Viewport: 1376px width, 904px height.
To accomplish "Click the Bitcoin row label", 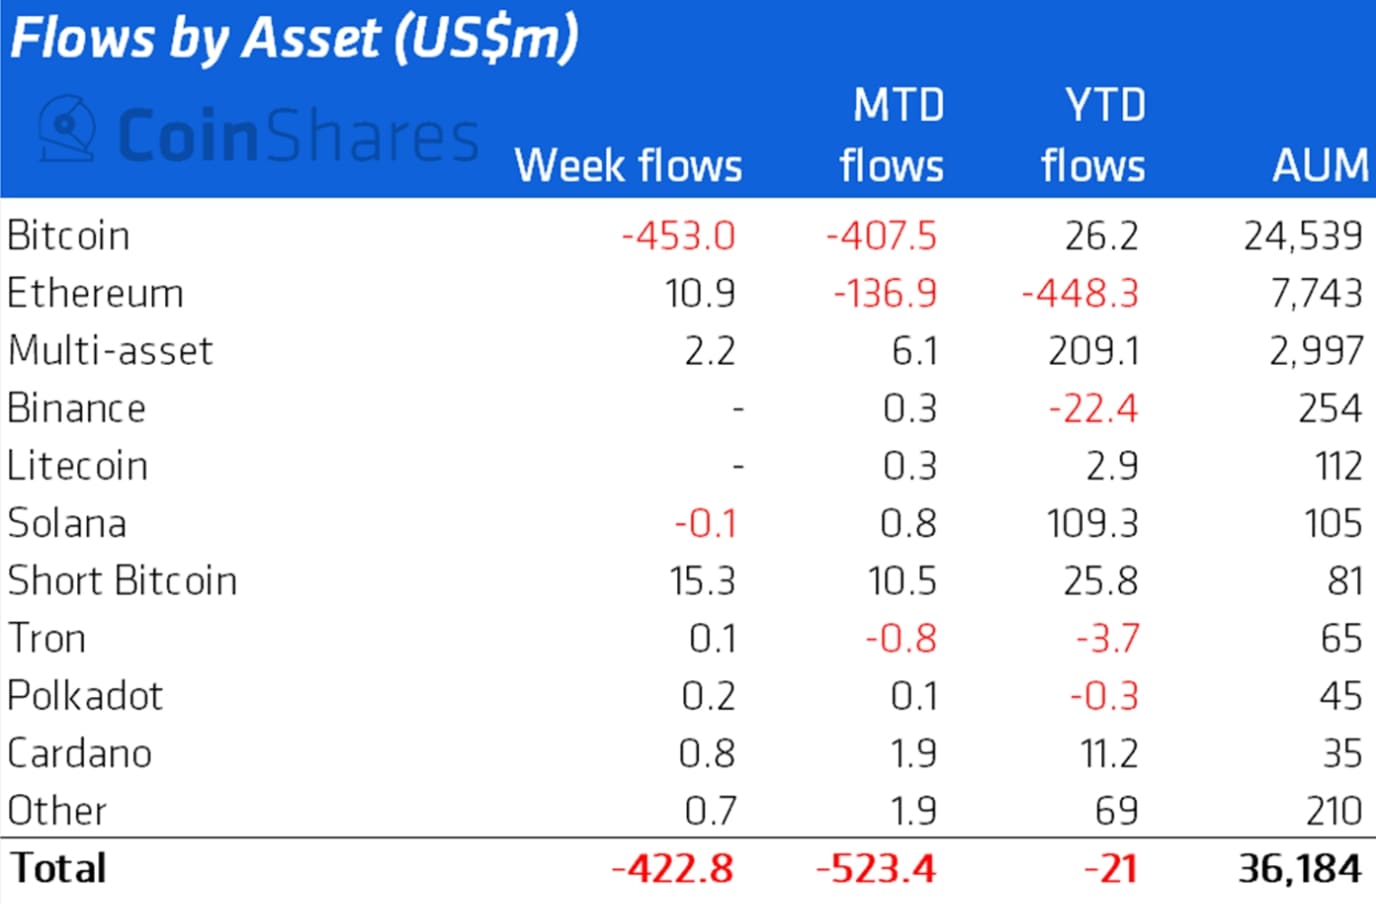I will (x=68, y=236).
